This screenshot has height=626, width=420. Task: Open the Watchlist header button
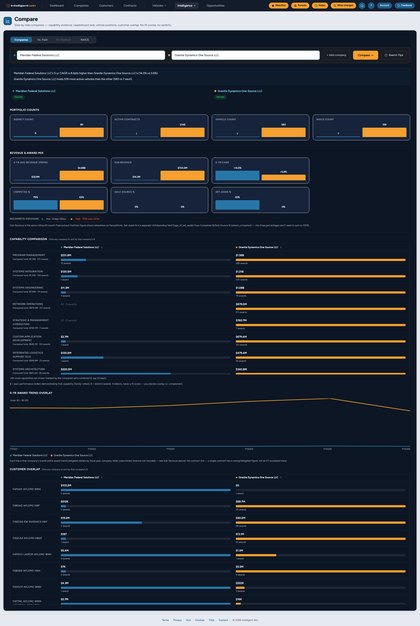pos(279,6)
